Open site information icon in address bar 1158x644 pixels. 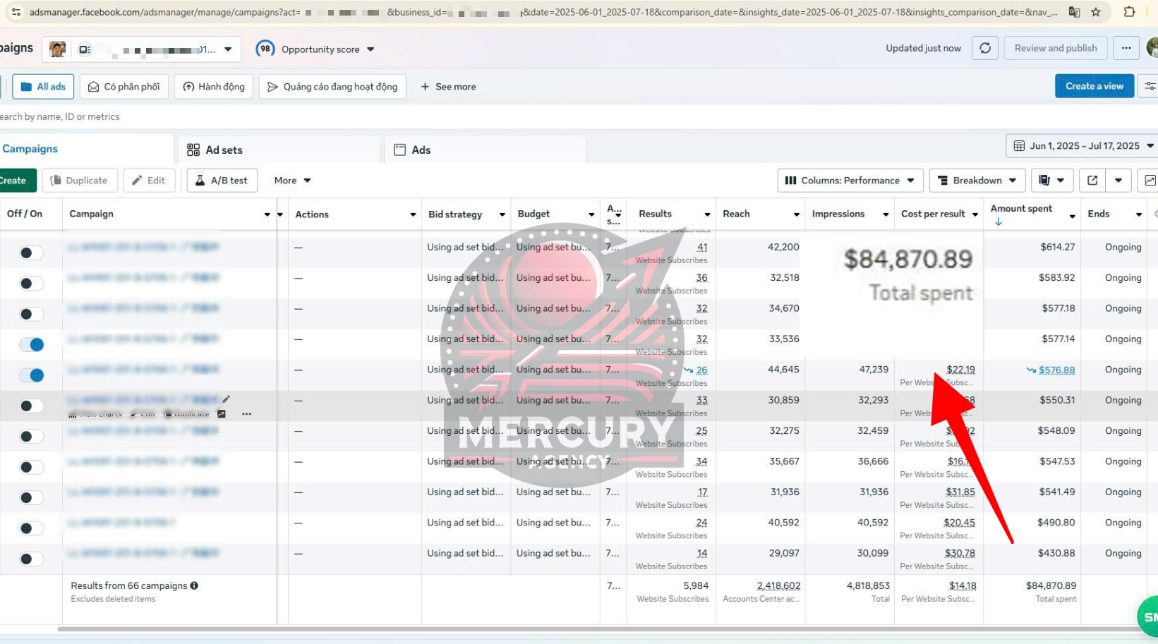pyautogui.click(x=16, y=12)
